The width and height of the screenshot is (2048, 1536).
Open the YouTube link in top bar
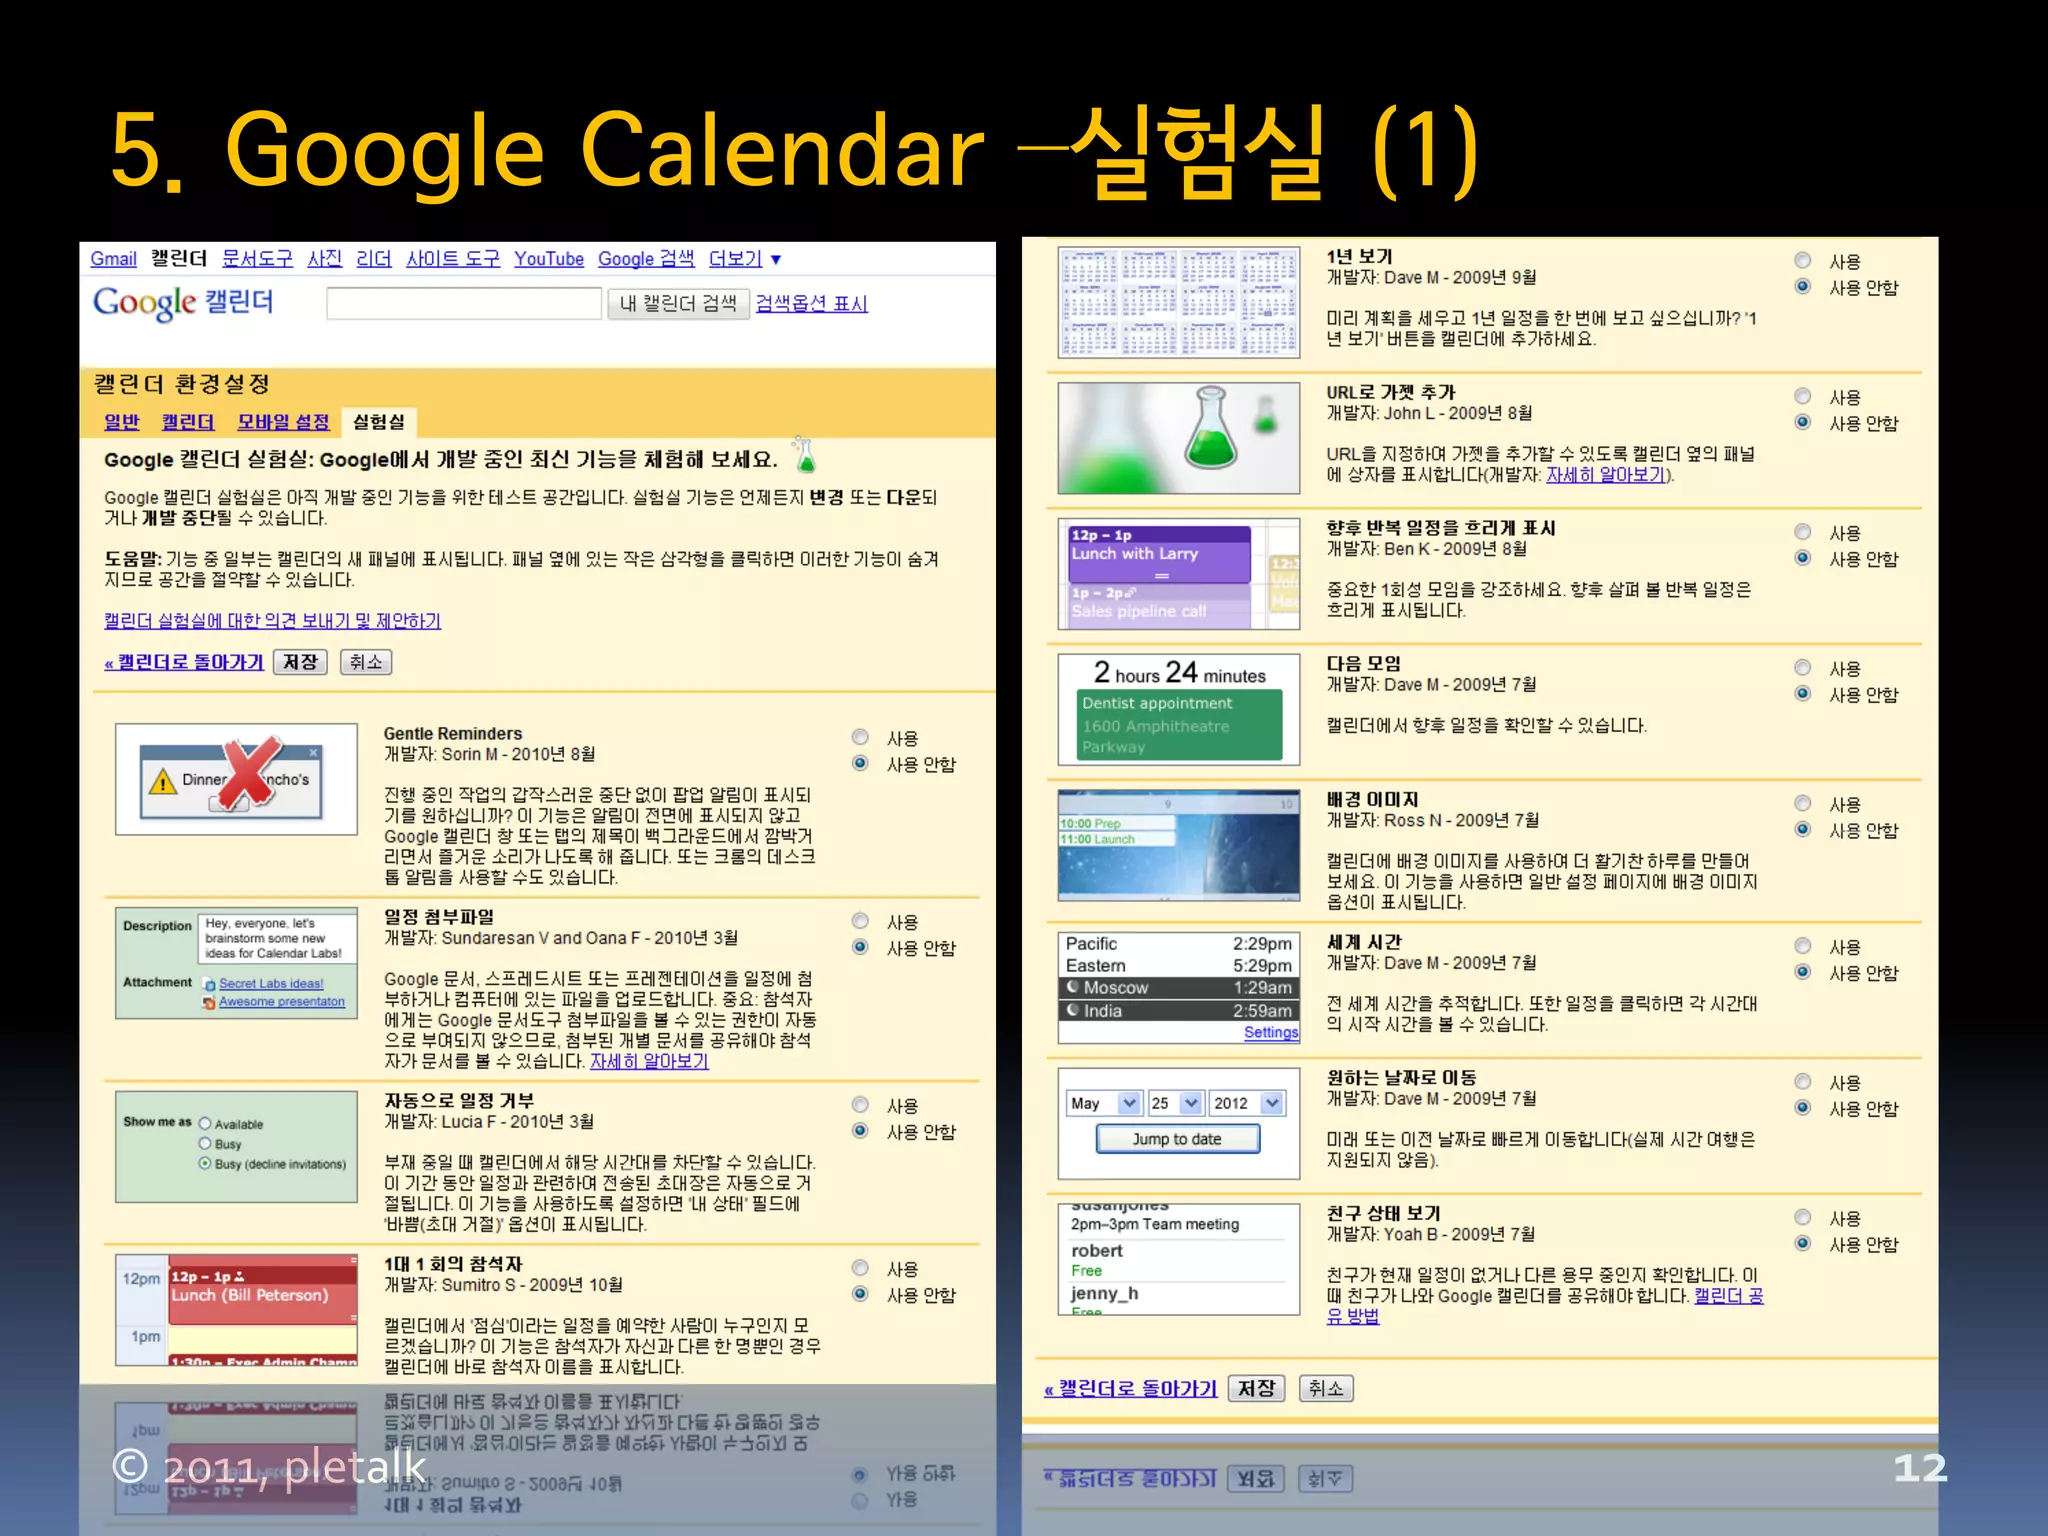[549, 259]
